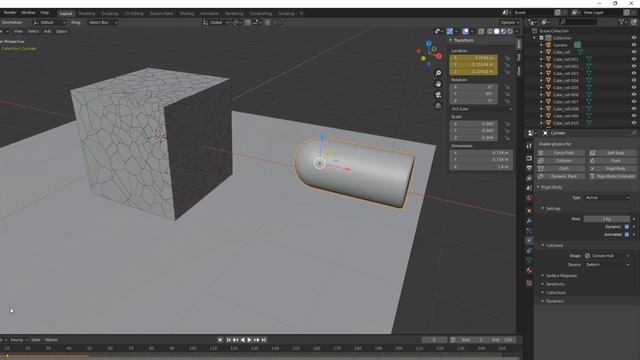Image resolution: width=640 pixels, height=360 pixels.
Task: Switch to wireframe shading icon
Action: (x=490, y=31)
